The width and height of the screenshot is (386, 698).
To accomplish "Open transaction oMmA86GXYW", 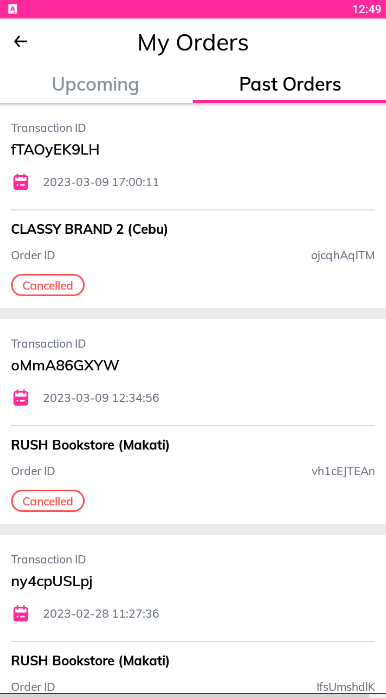I will 65,366.
